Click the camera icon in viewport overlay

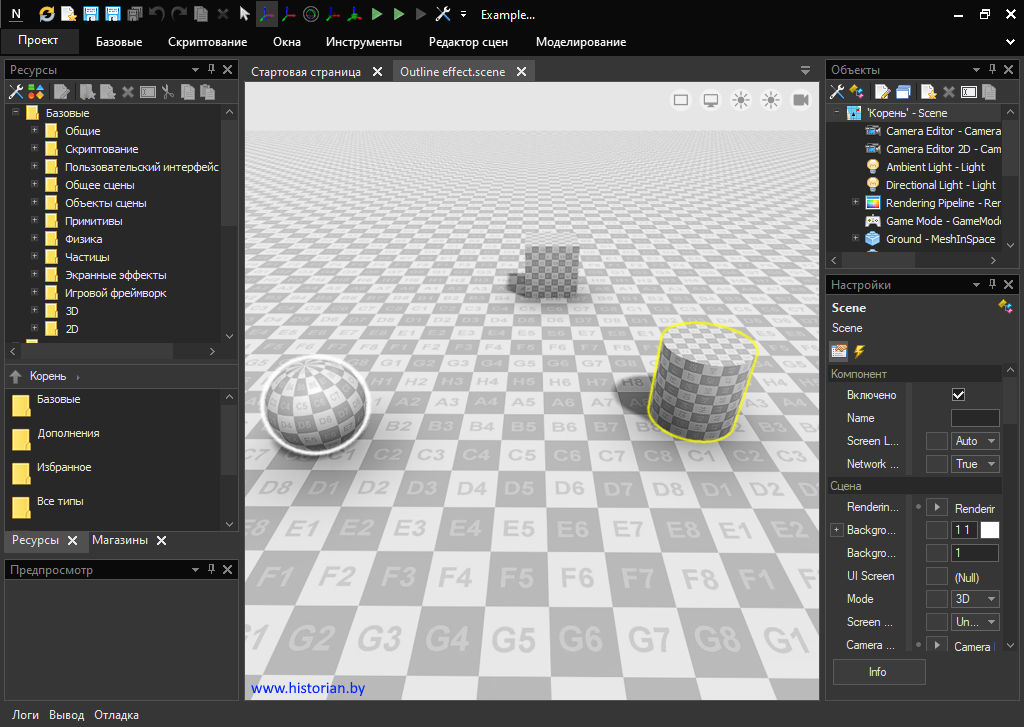point(800,100)
